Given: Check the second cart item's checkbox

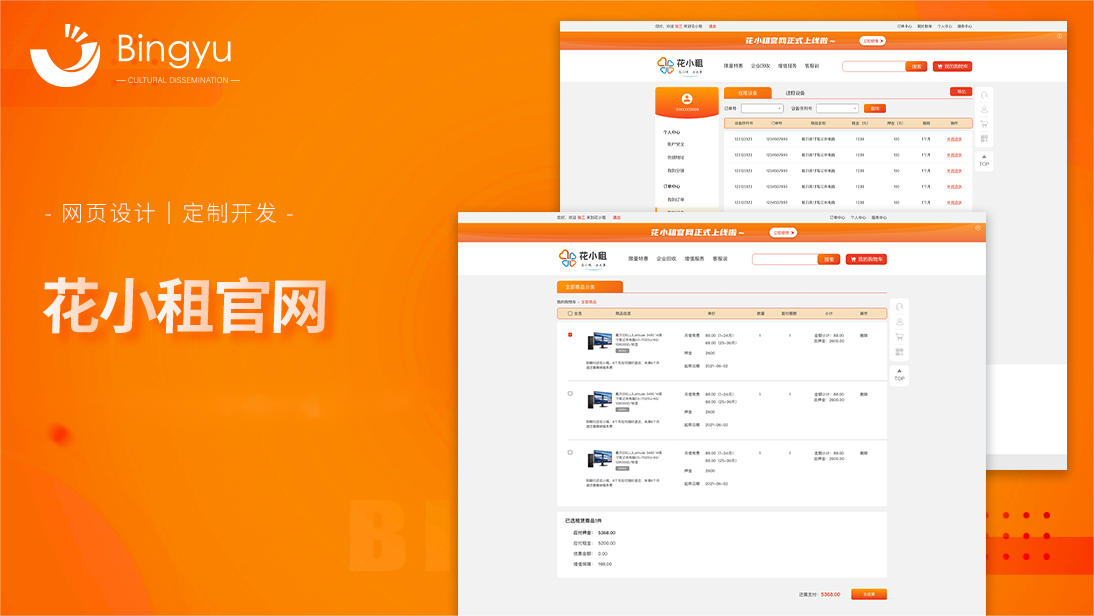Looking at the screenshot, I should pos(570,394).
